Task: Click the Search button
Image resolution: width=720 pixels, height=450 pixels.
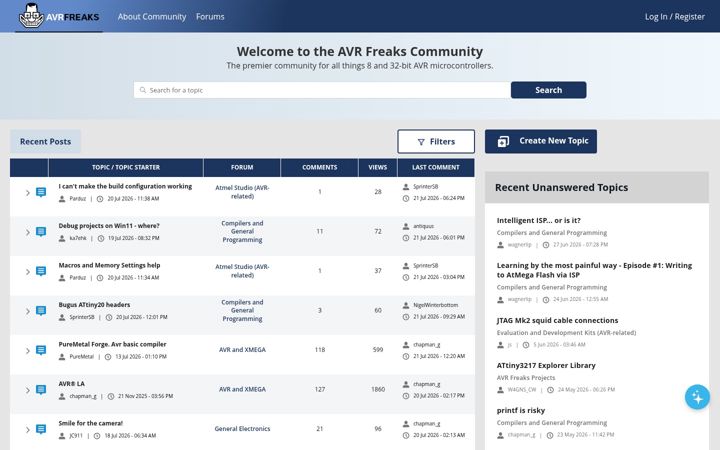Action: (x=548, y=90)
